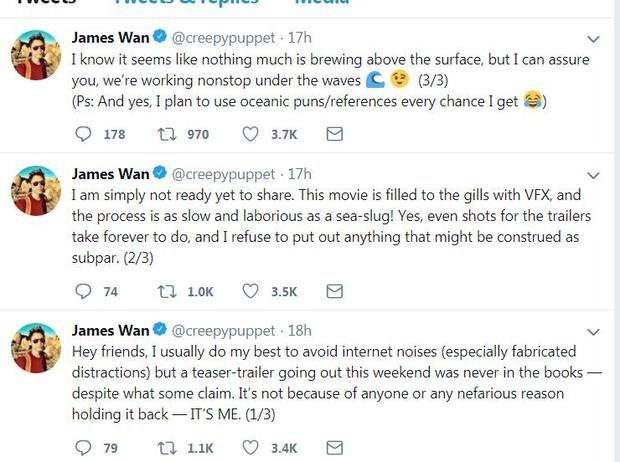620x462 pixels.
Task: Retweet the (3/3) oceanic puns tweet
Action: click(x=166, y=134)
